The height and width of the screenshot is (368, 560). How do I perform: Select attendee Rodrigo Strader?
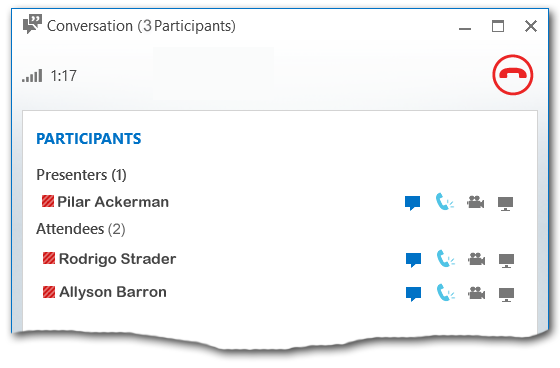(x=117, y=259)
